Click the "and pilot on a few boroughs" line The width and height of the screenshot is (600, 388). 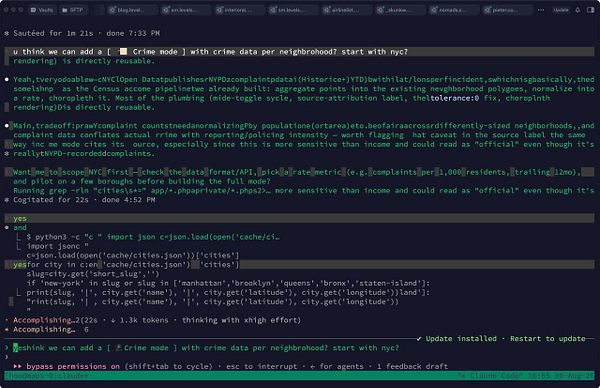point(142,181)
